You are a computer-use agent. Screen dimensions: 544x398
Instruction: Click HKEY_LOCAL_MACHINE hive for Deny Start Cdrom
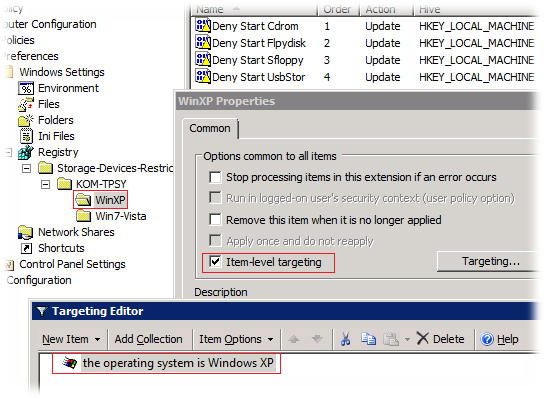click(x=476, y=26)
